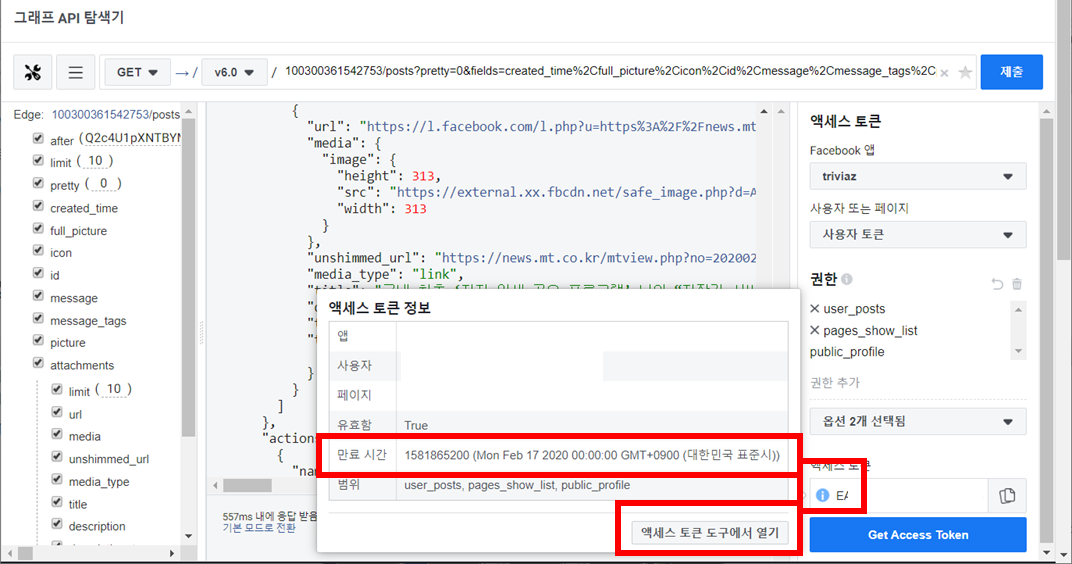Click the 제출 submit button
Image resolution: width=1072 pixels, height=564 pixels.
click(x=1011, y=72)
